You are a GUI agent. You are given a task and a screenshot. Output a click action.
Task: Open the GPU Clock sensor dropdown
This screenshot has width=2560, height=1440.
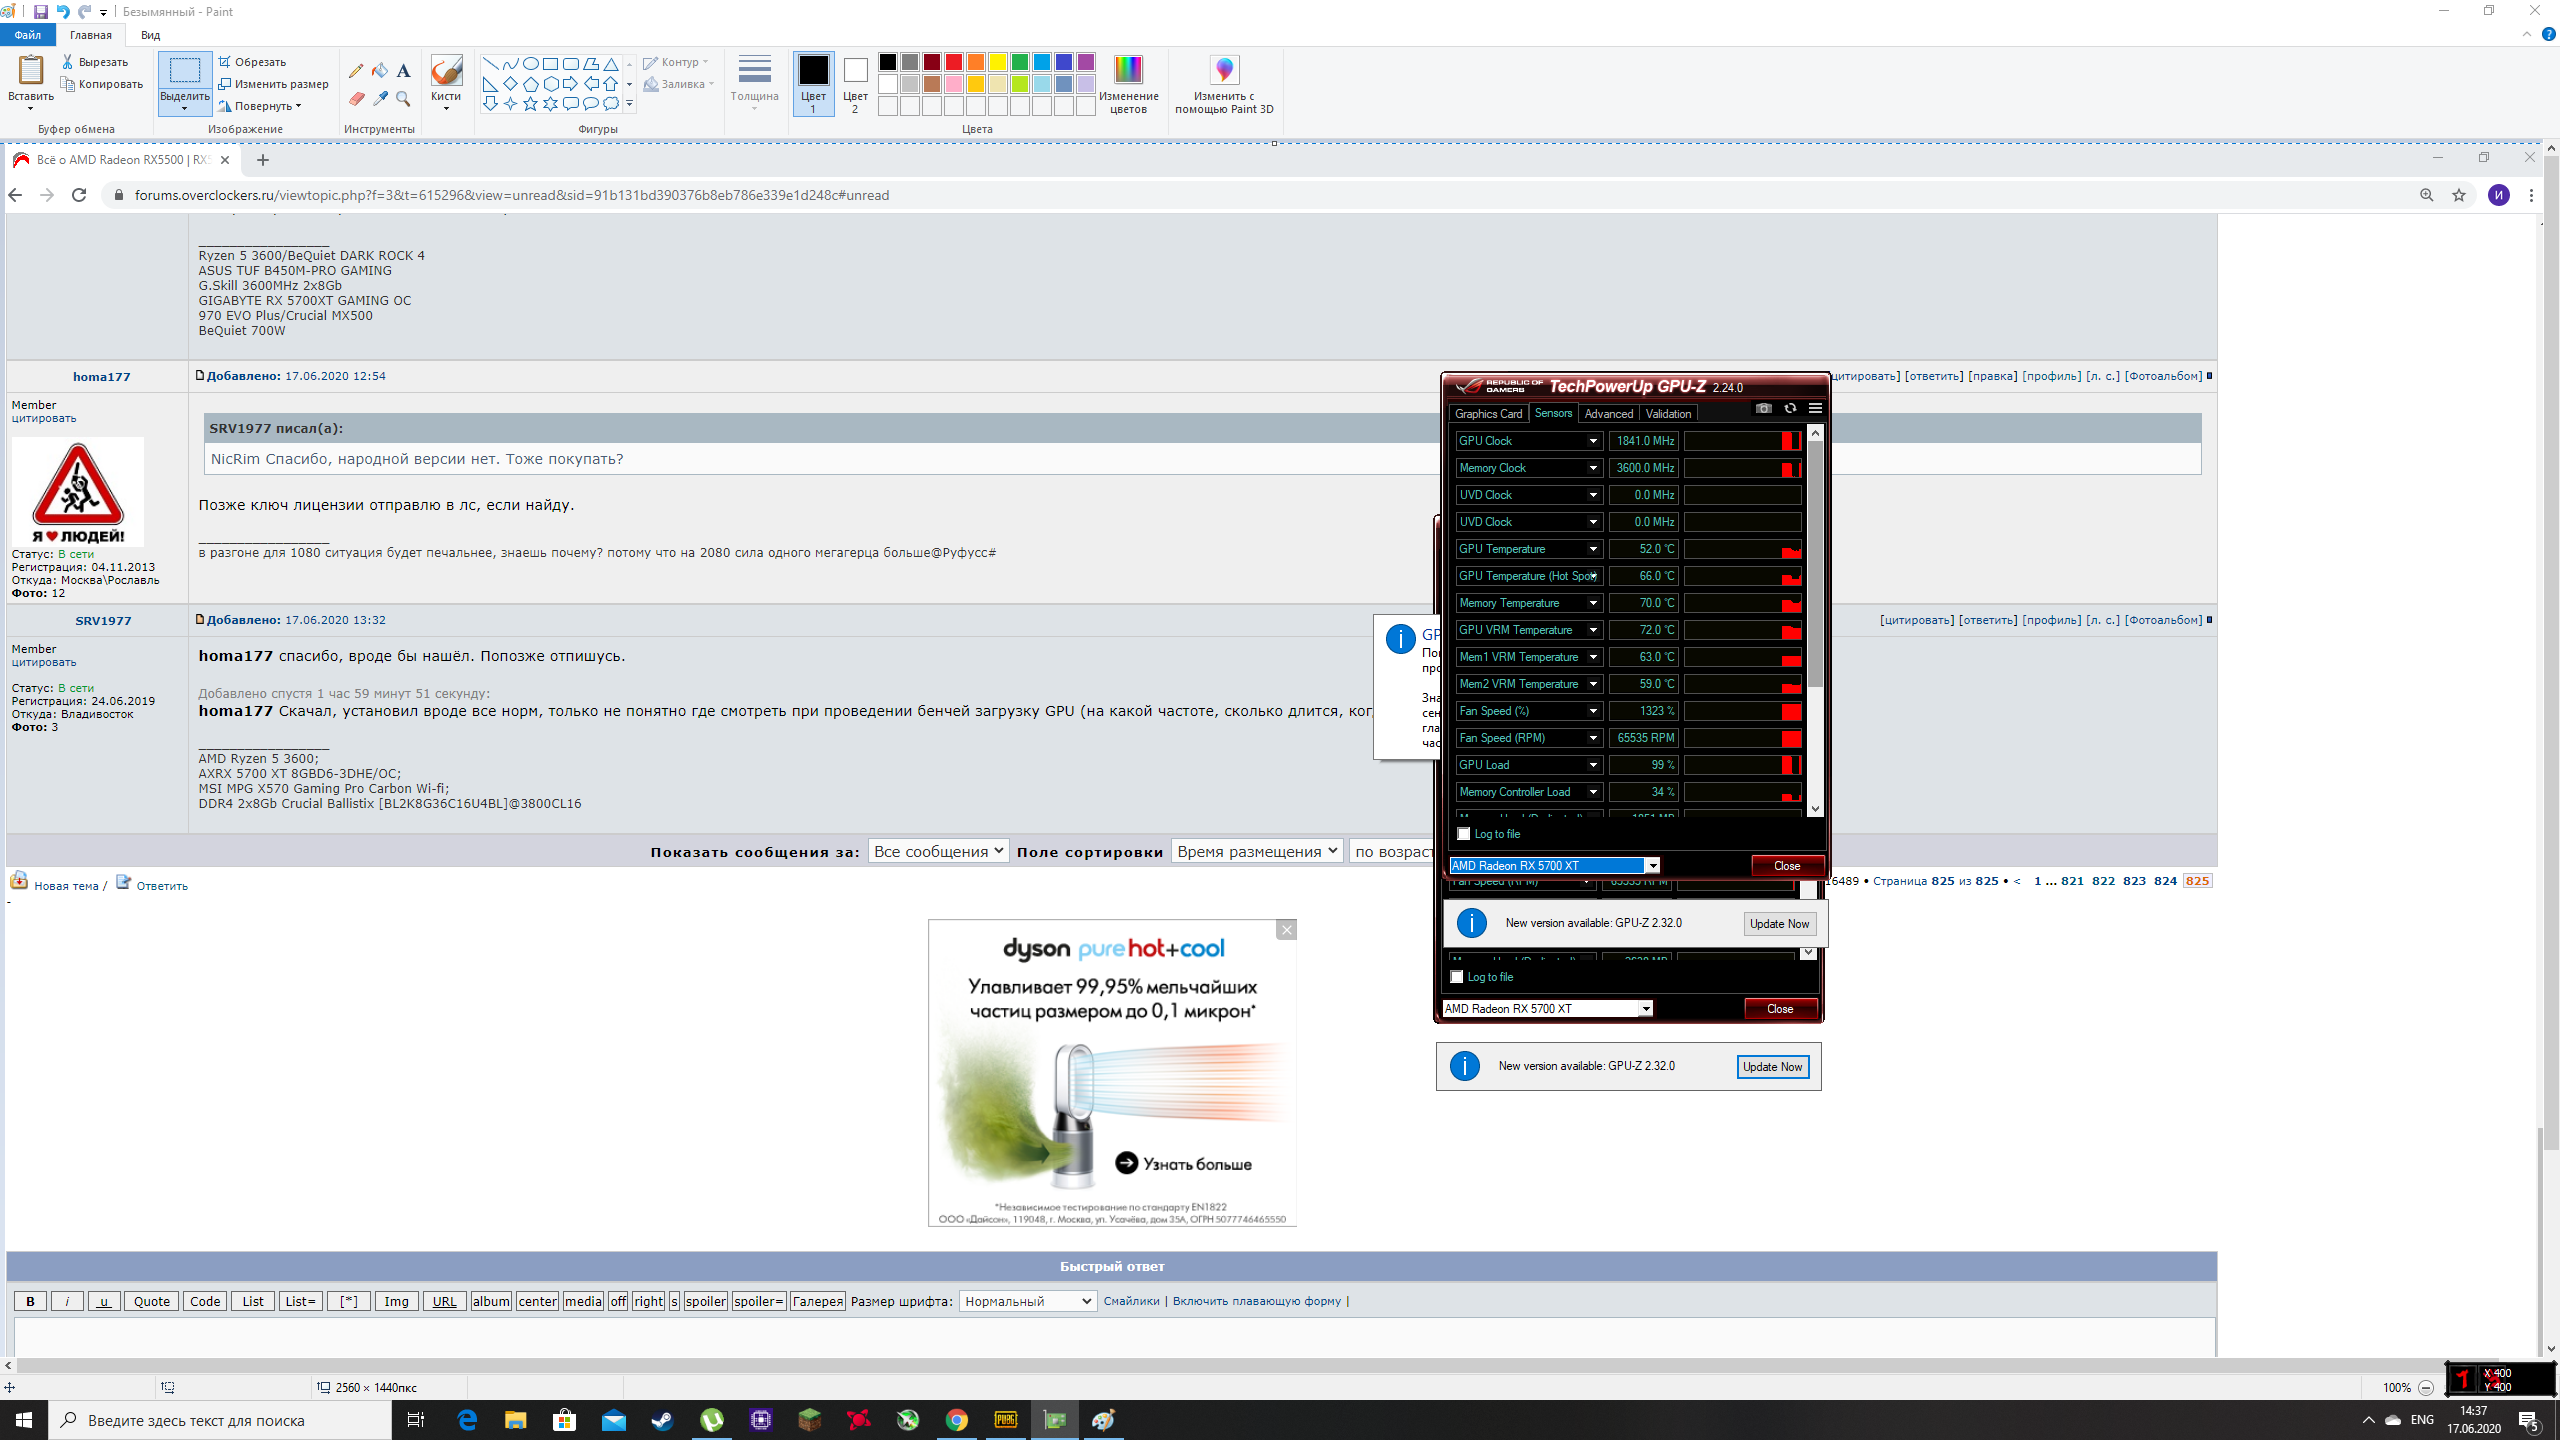point(1593,441)
